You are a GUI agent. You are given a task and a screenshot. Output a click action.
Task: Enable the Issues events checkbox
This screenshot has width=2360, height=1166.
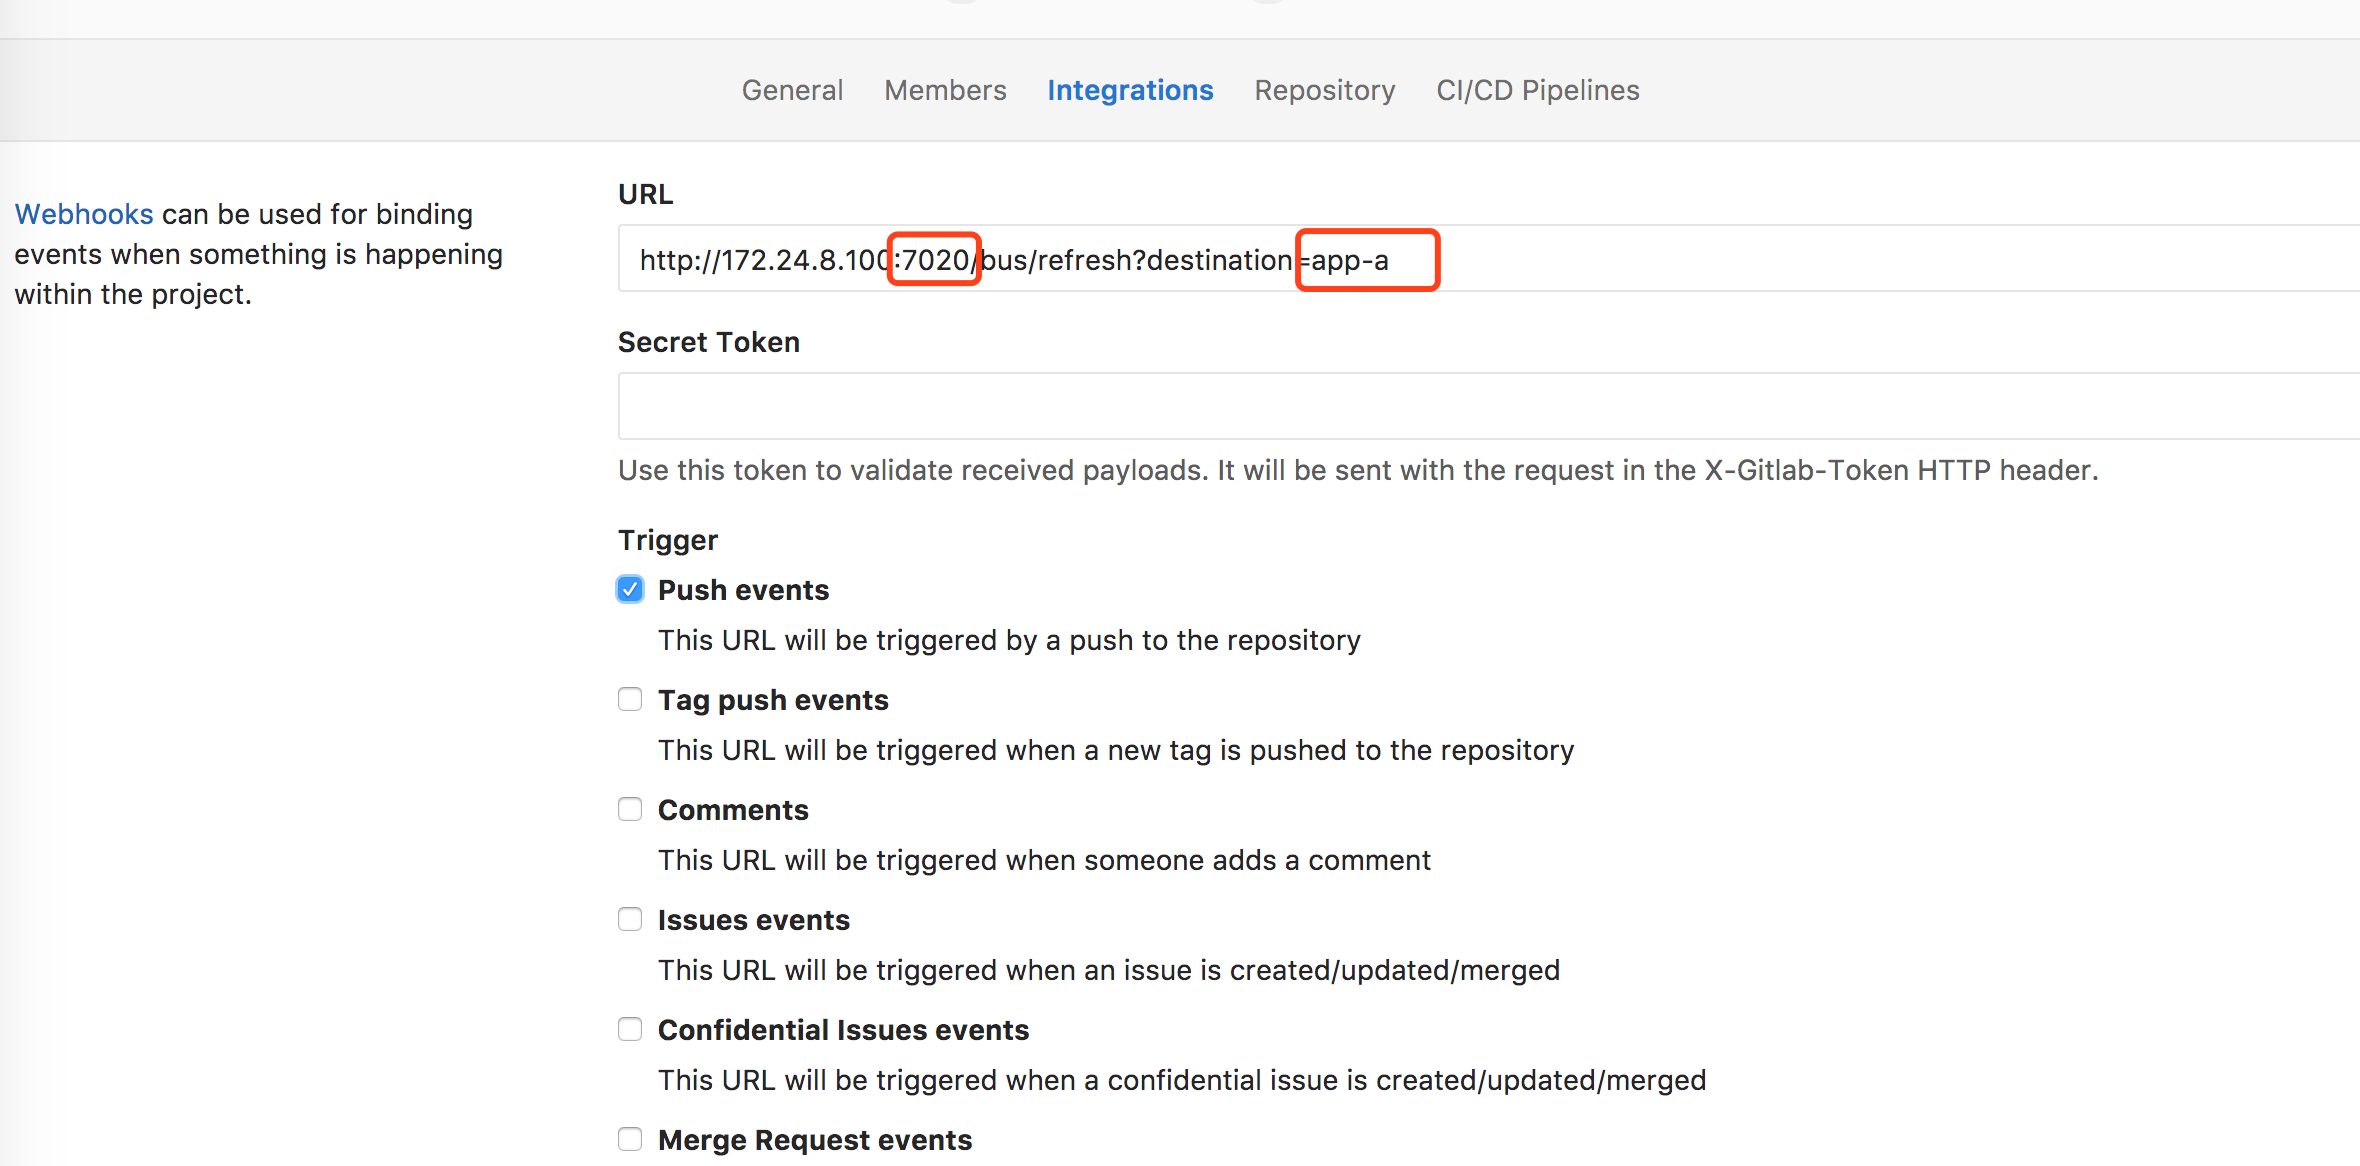[630, 919]
